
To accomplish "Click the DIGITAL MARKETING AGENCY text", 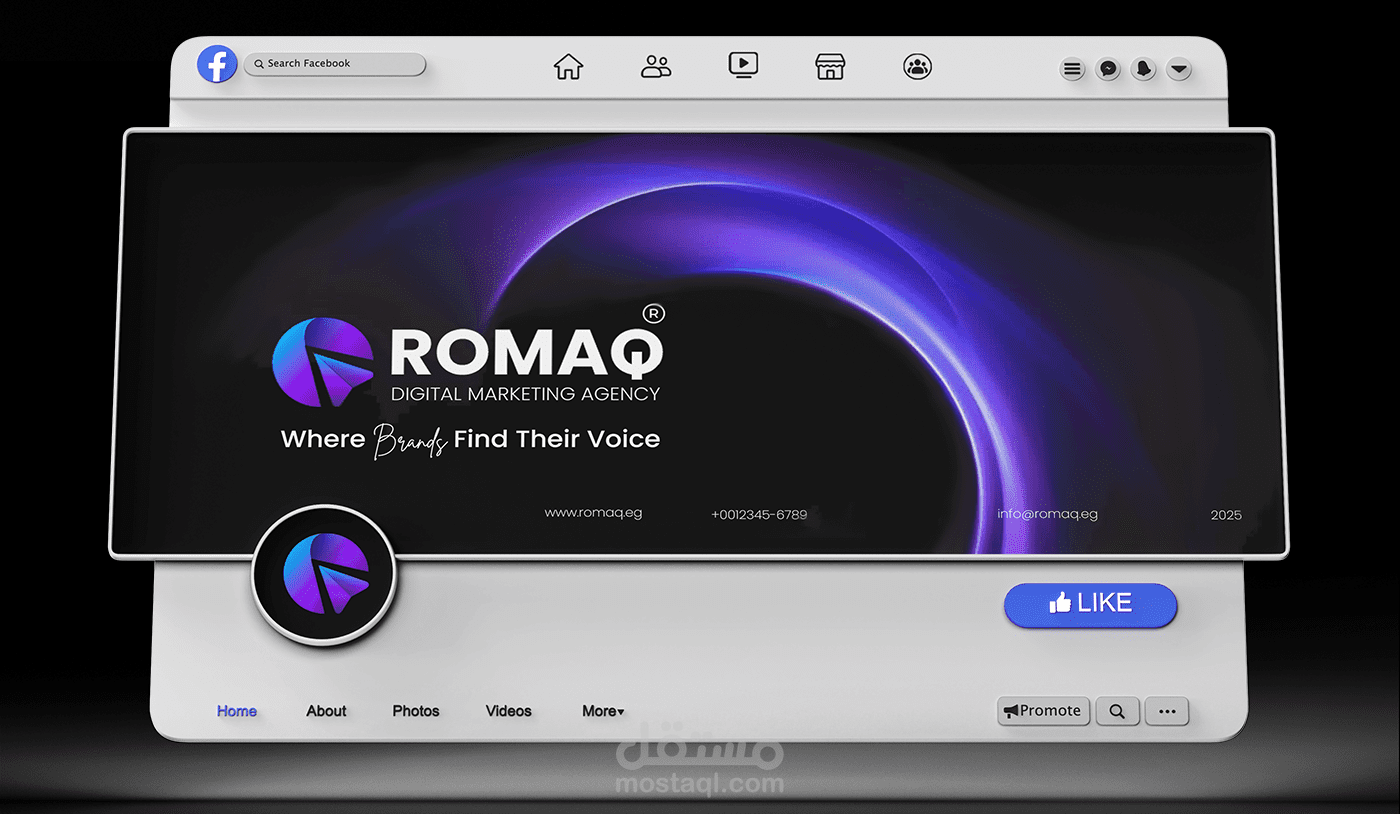I will coord(525,394).
